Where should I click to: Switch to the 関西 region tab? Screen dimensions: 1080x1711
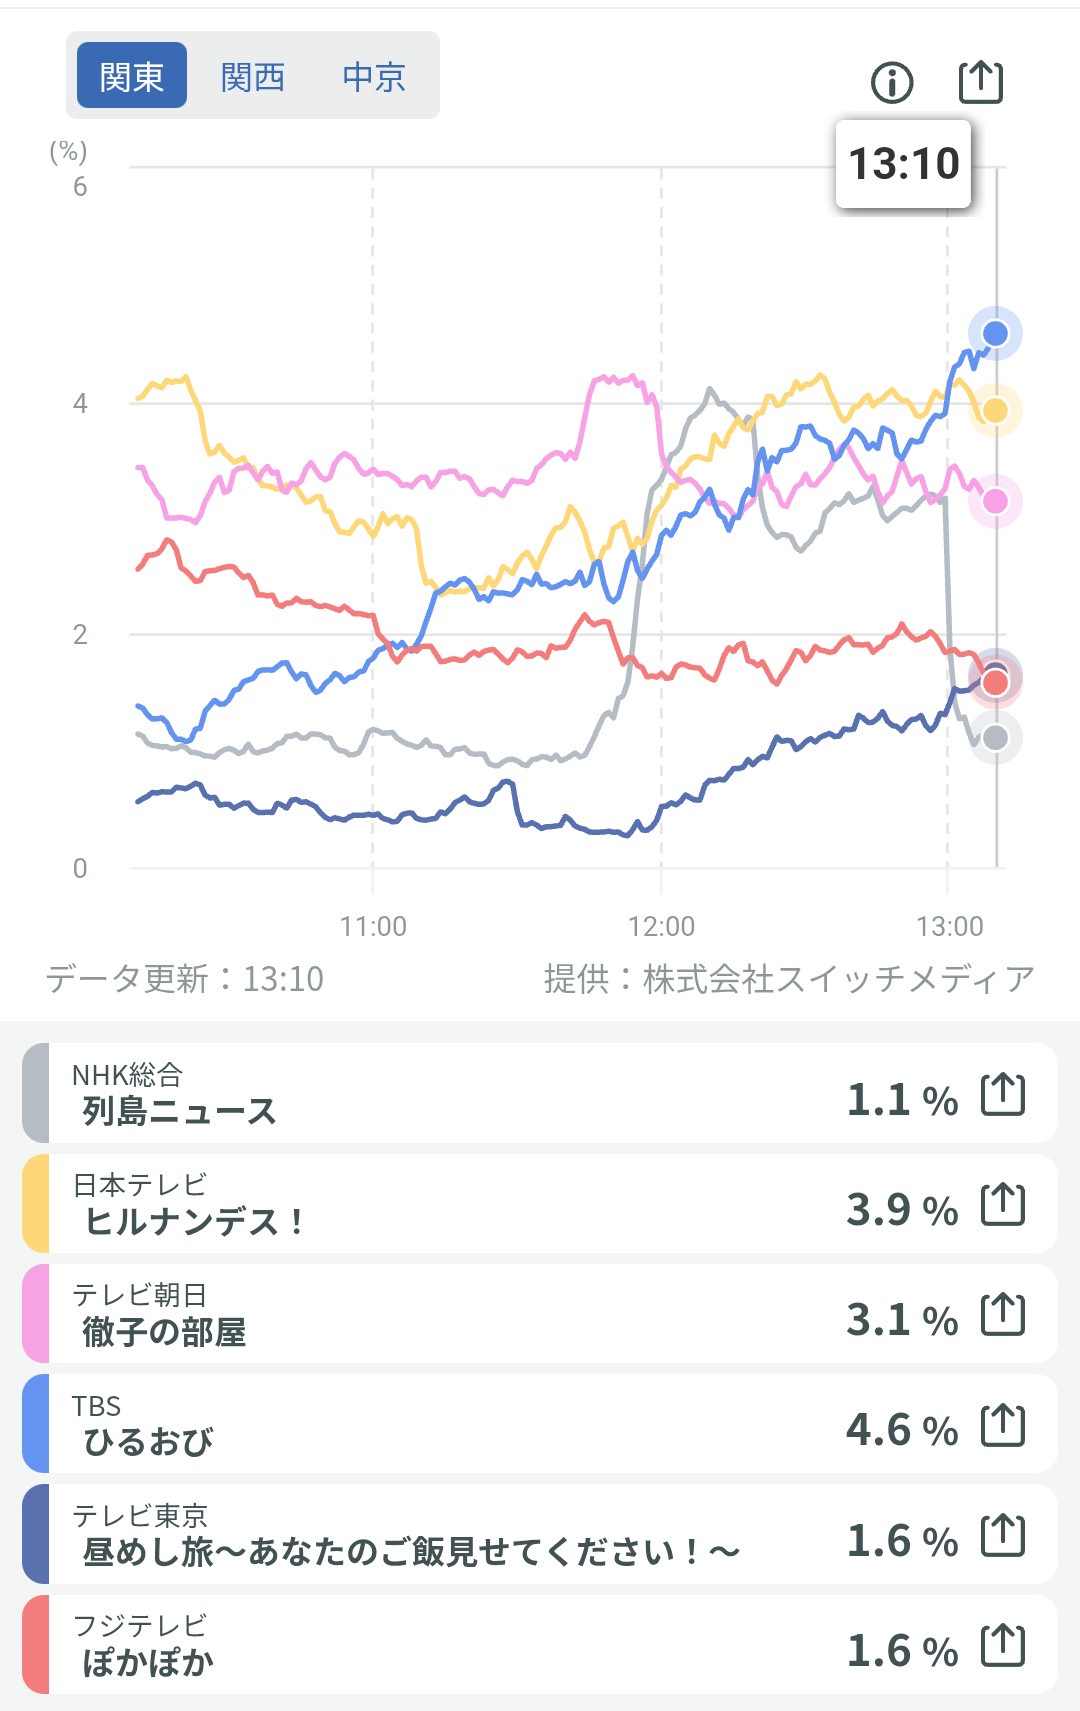pos(253,76)
